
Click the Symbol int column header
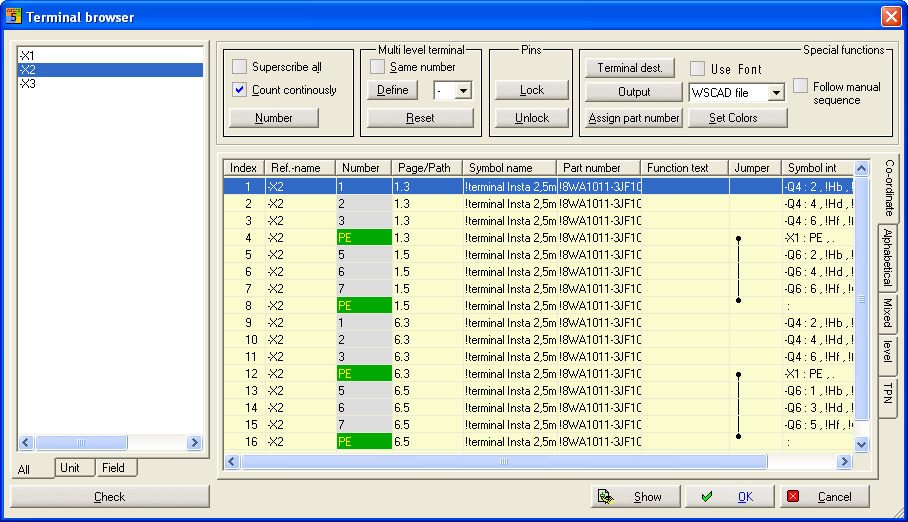817,167
